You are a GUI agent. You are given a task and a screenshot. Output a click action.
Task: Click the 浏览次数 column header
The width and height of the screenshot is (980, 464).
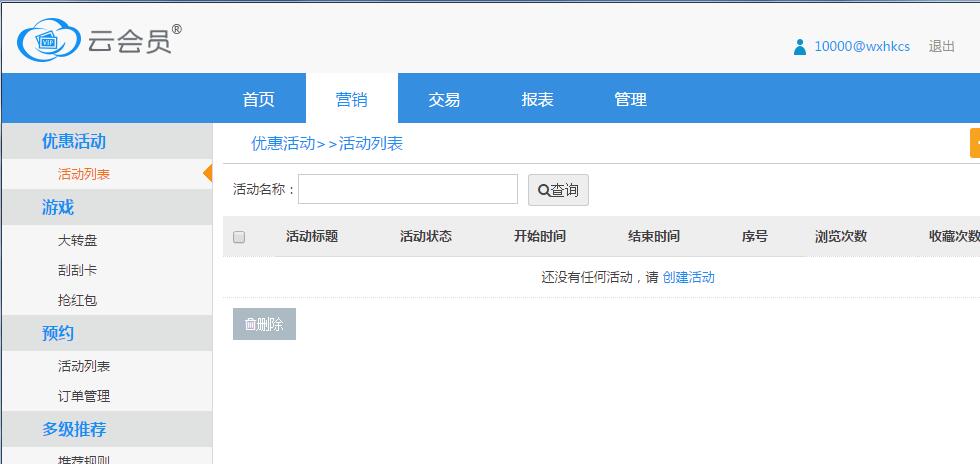click(841, 236)
